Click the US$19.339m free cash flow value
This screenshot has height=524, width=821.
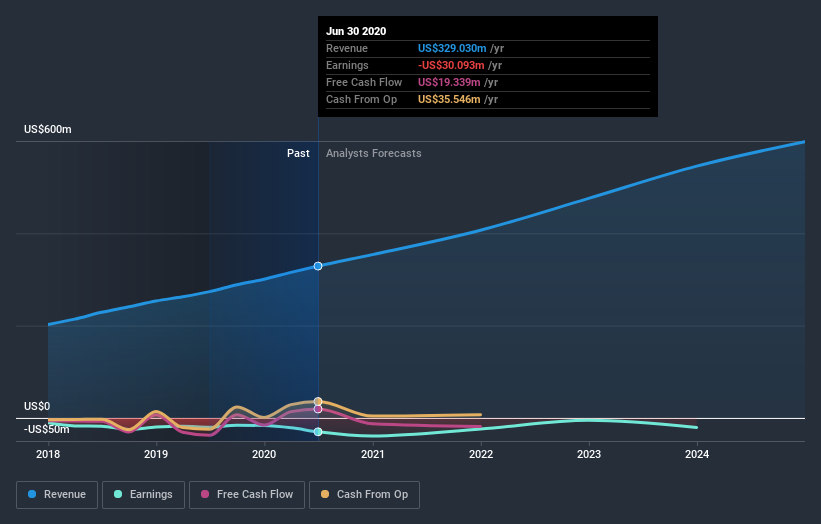pos(449,82)
